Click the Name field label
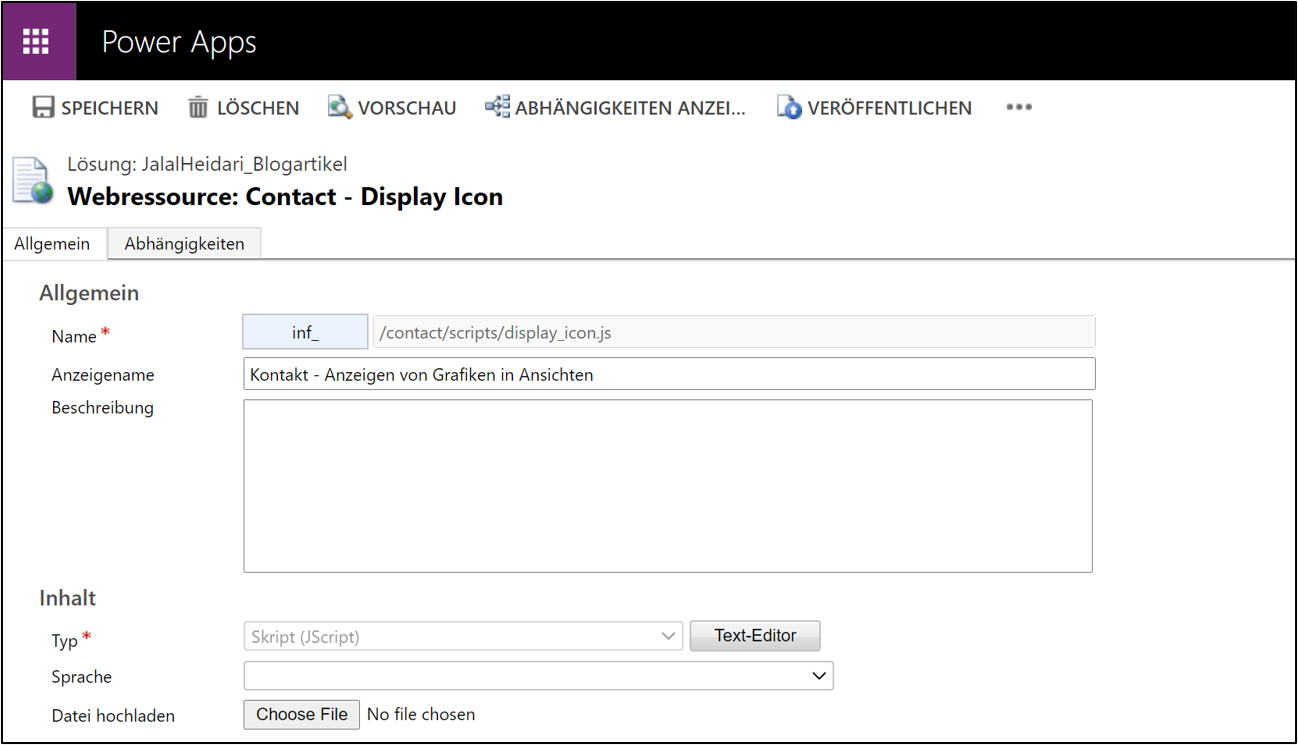Image resolution: width=1298 pixels, height=745 pixels. [74, 337]
